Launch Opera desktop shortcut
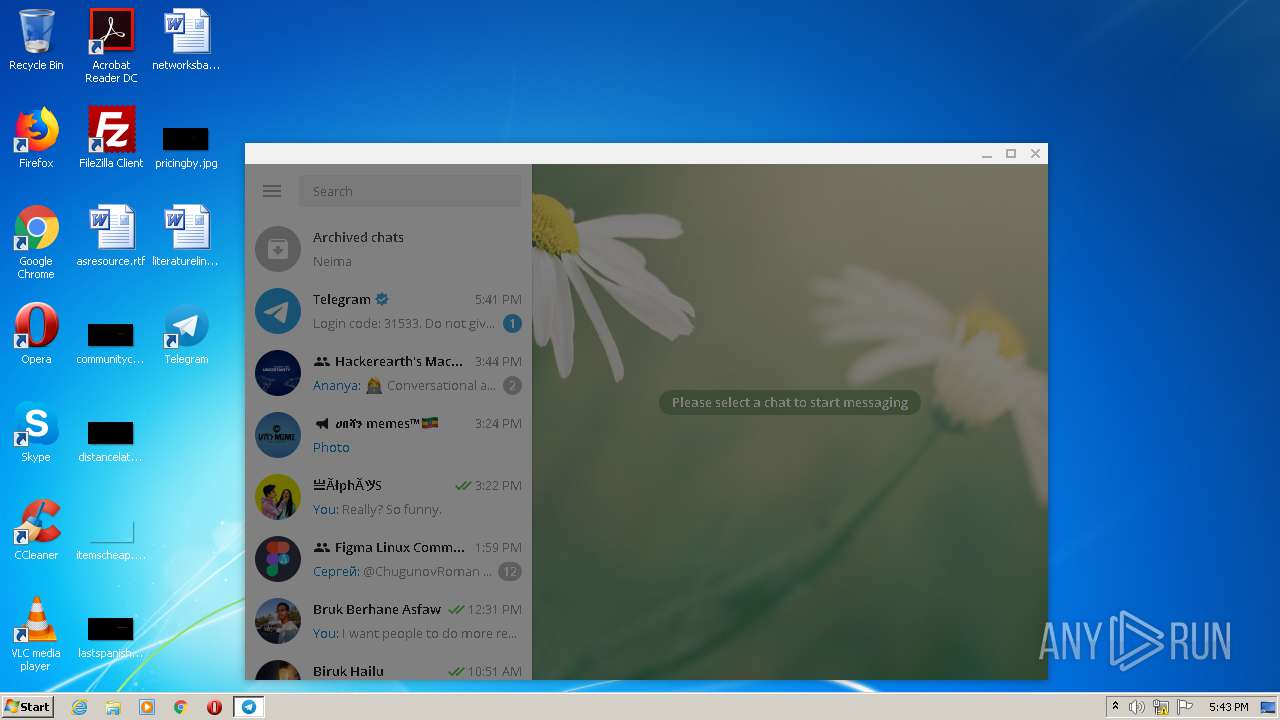Screen dimensions: 1280x720 click(36, 334)
